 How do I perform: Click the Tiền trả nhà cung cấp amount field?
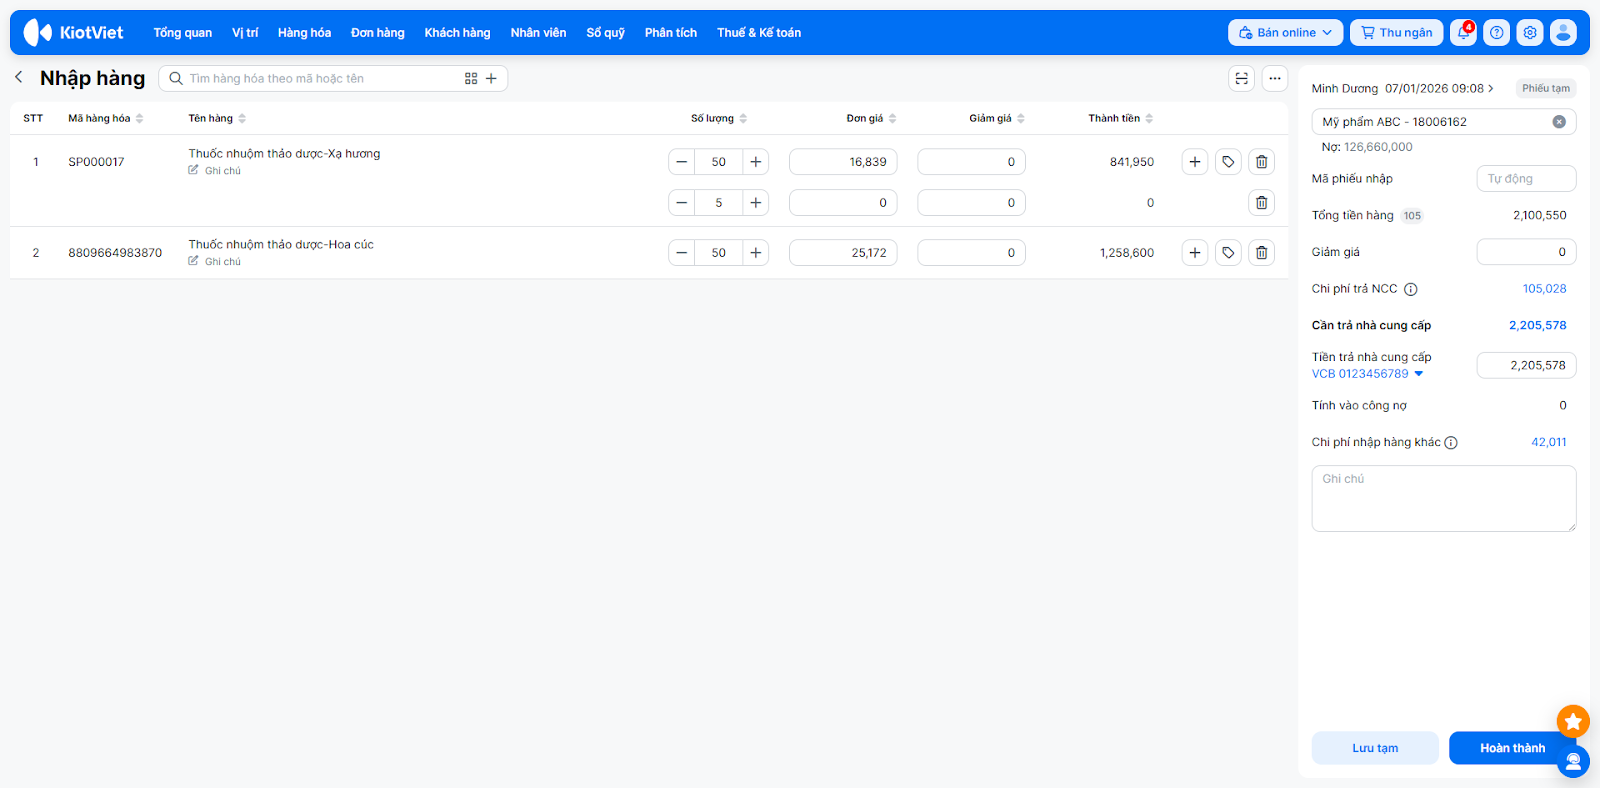[x=1526, y=366]
